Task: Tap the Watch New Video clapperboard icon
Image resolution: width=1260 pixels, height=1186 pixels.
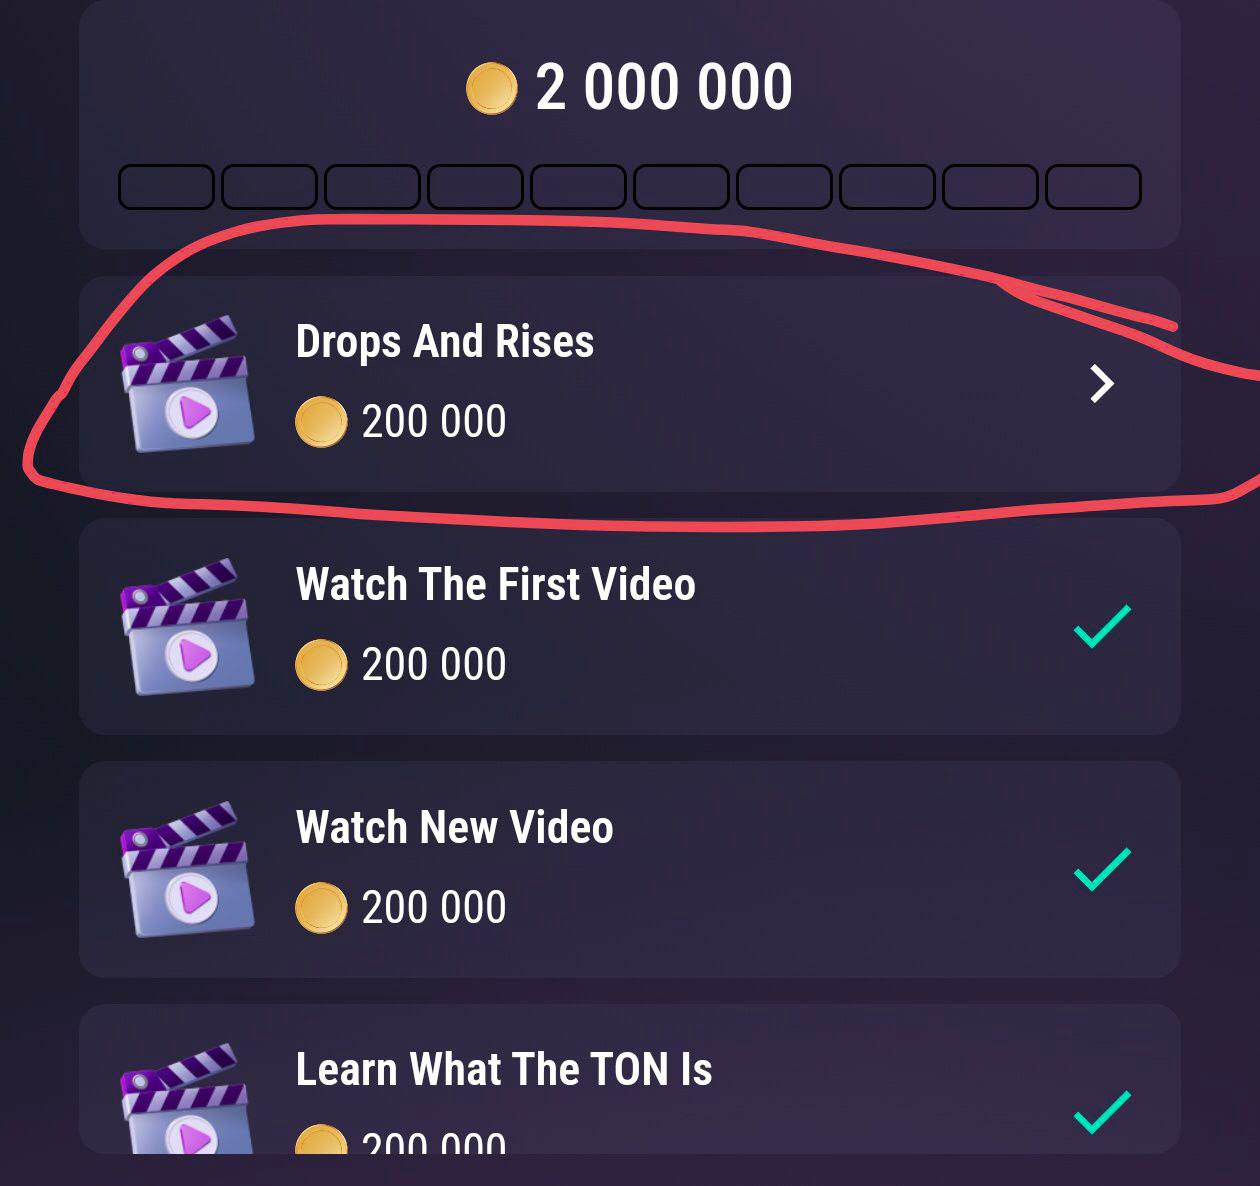Action: click(187, 870)
